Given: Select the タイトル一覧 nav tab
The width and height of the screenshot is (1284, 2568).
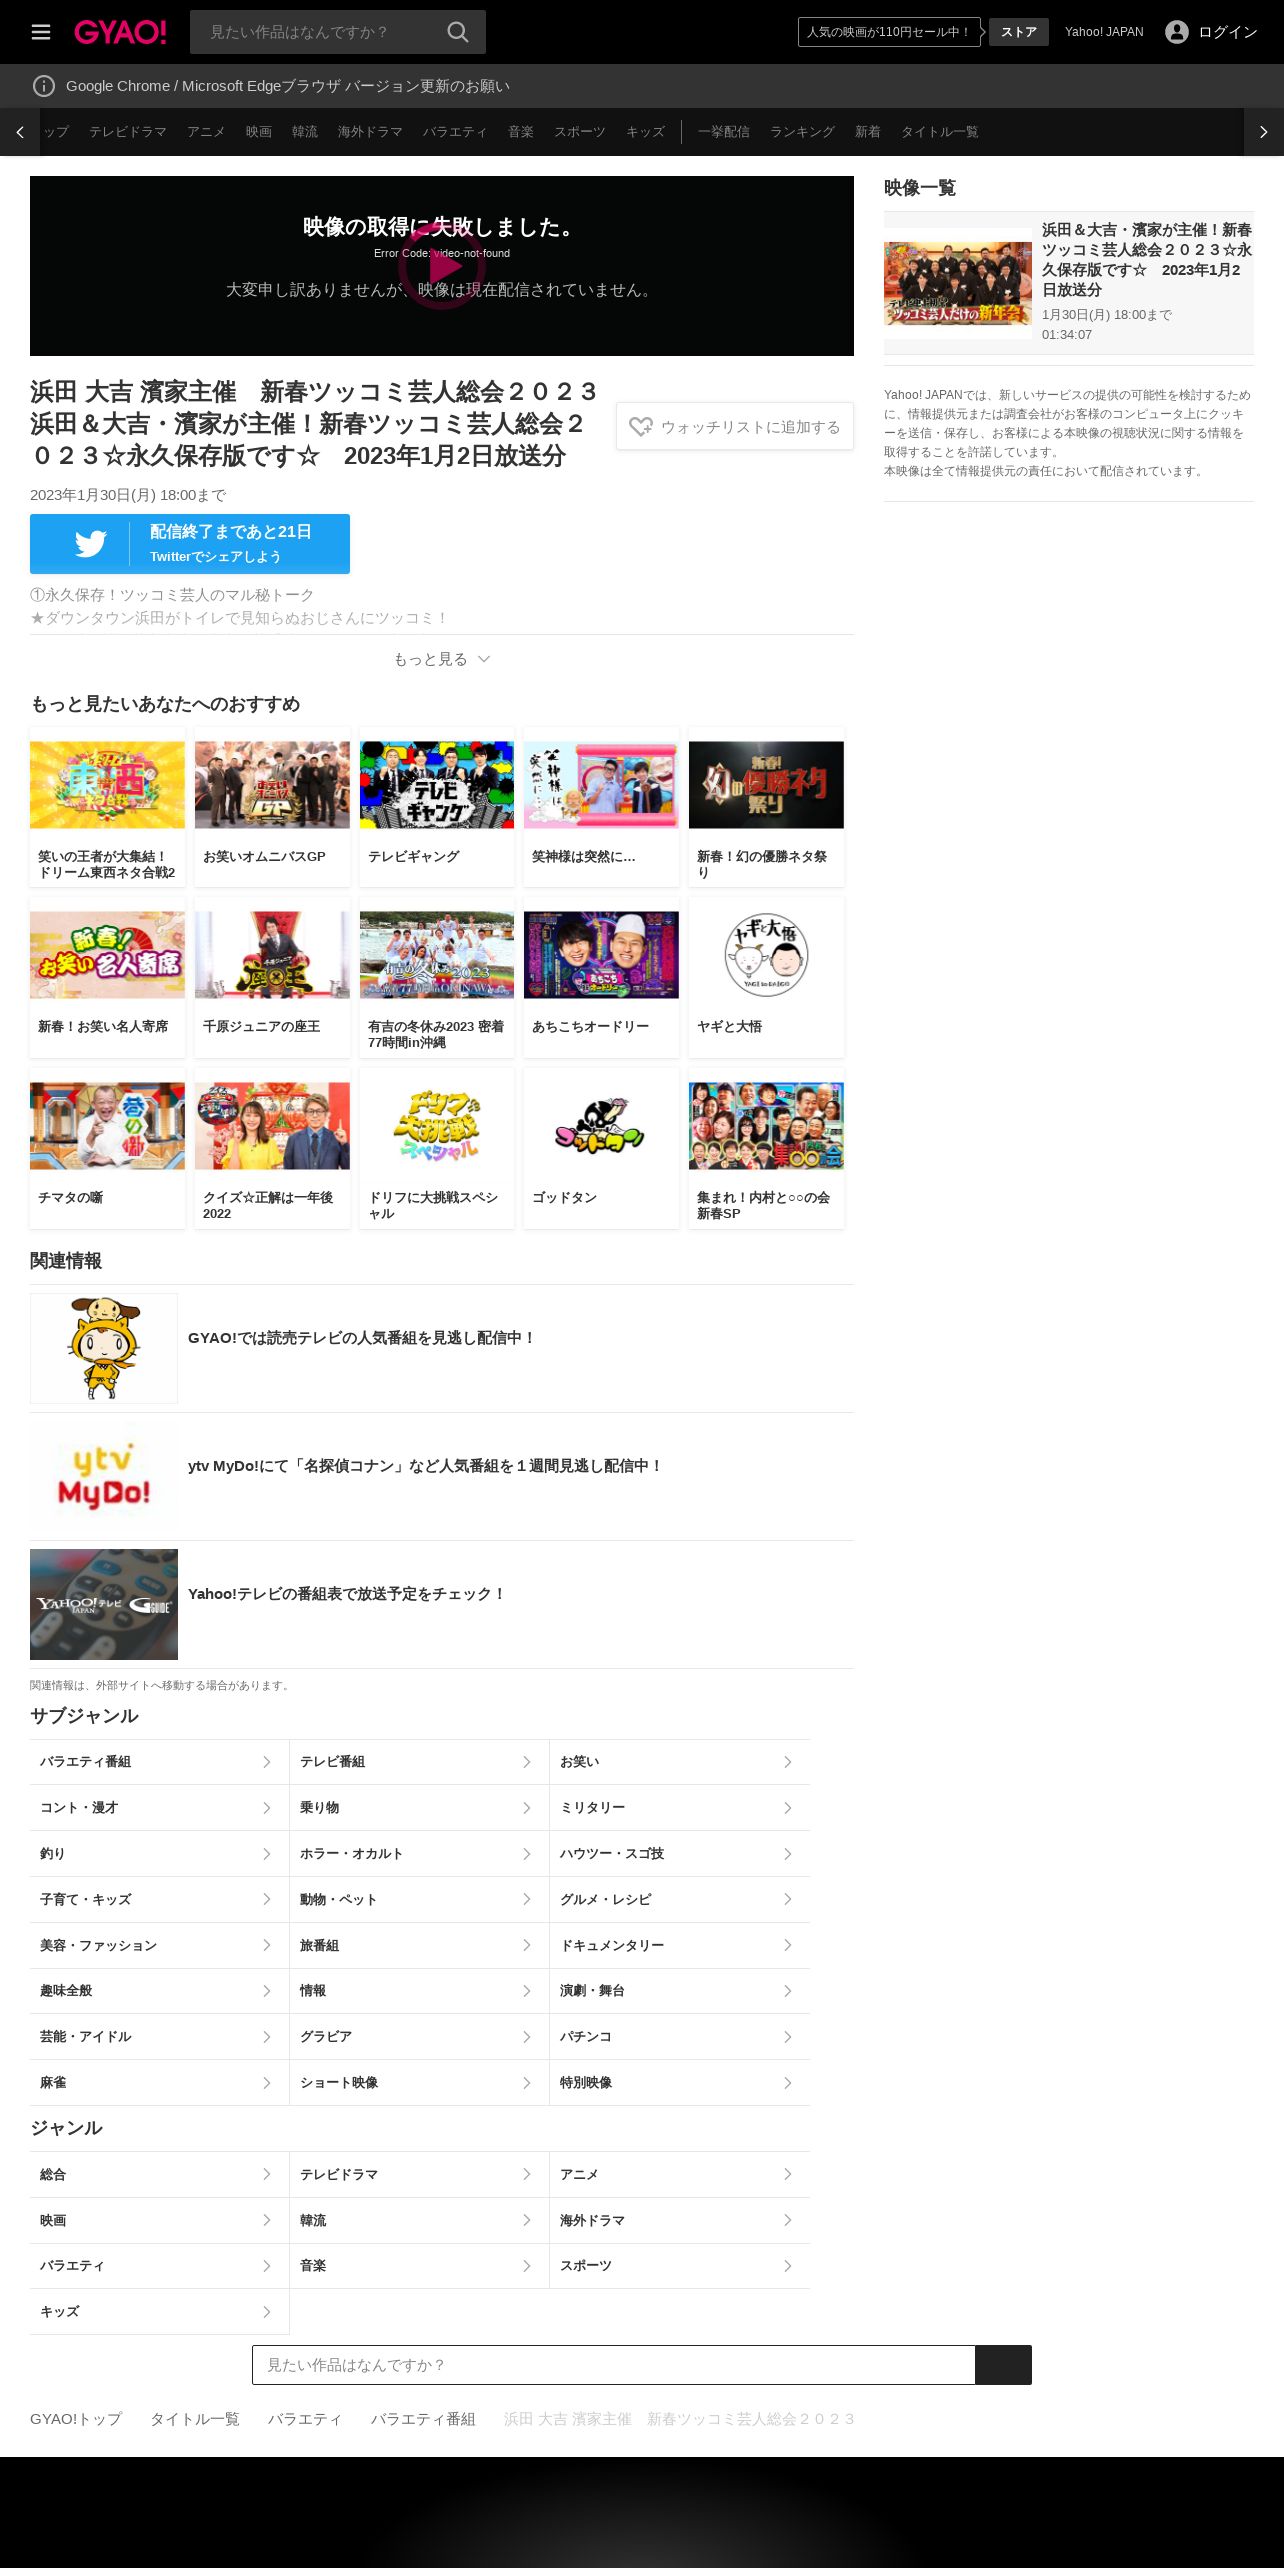Looking at the screenshot, I should coord(940,132).
